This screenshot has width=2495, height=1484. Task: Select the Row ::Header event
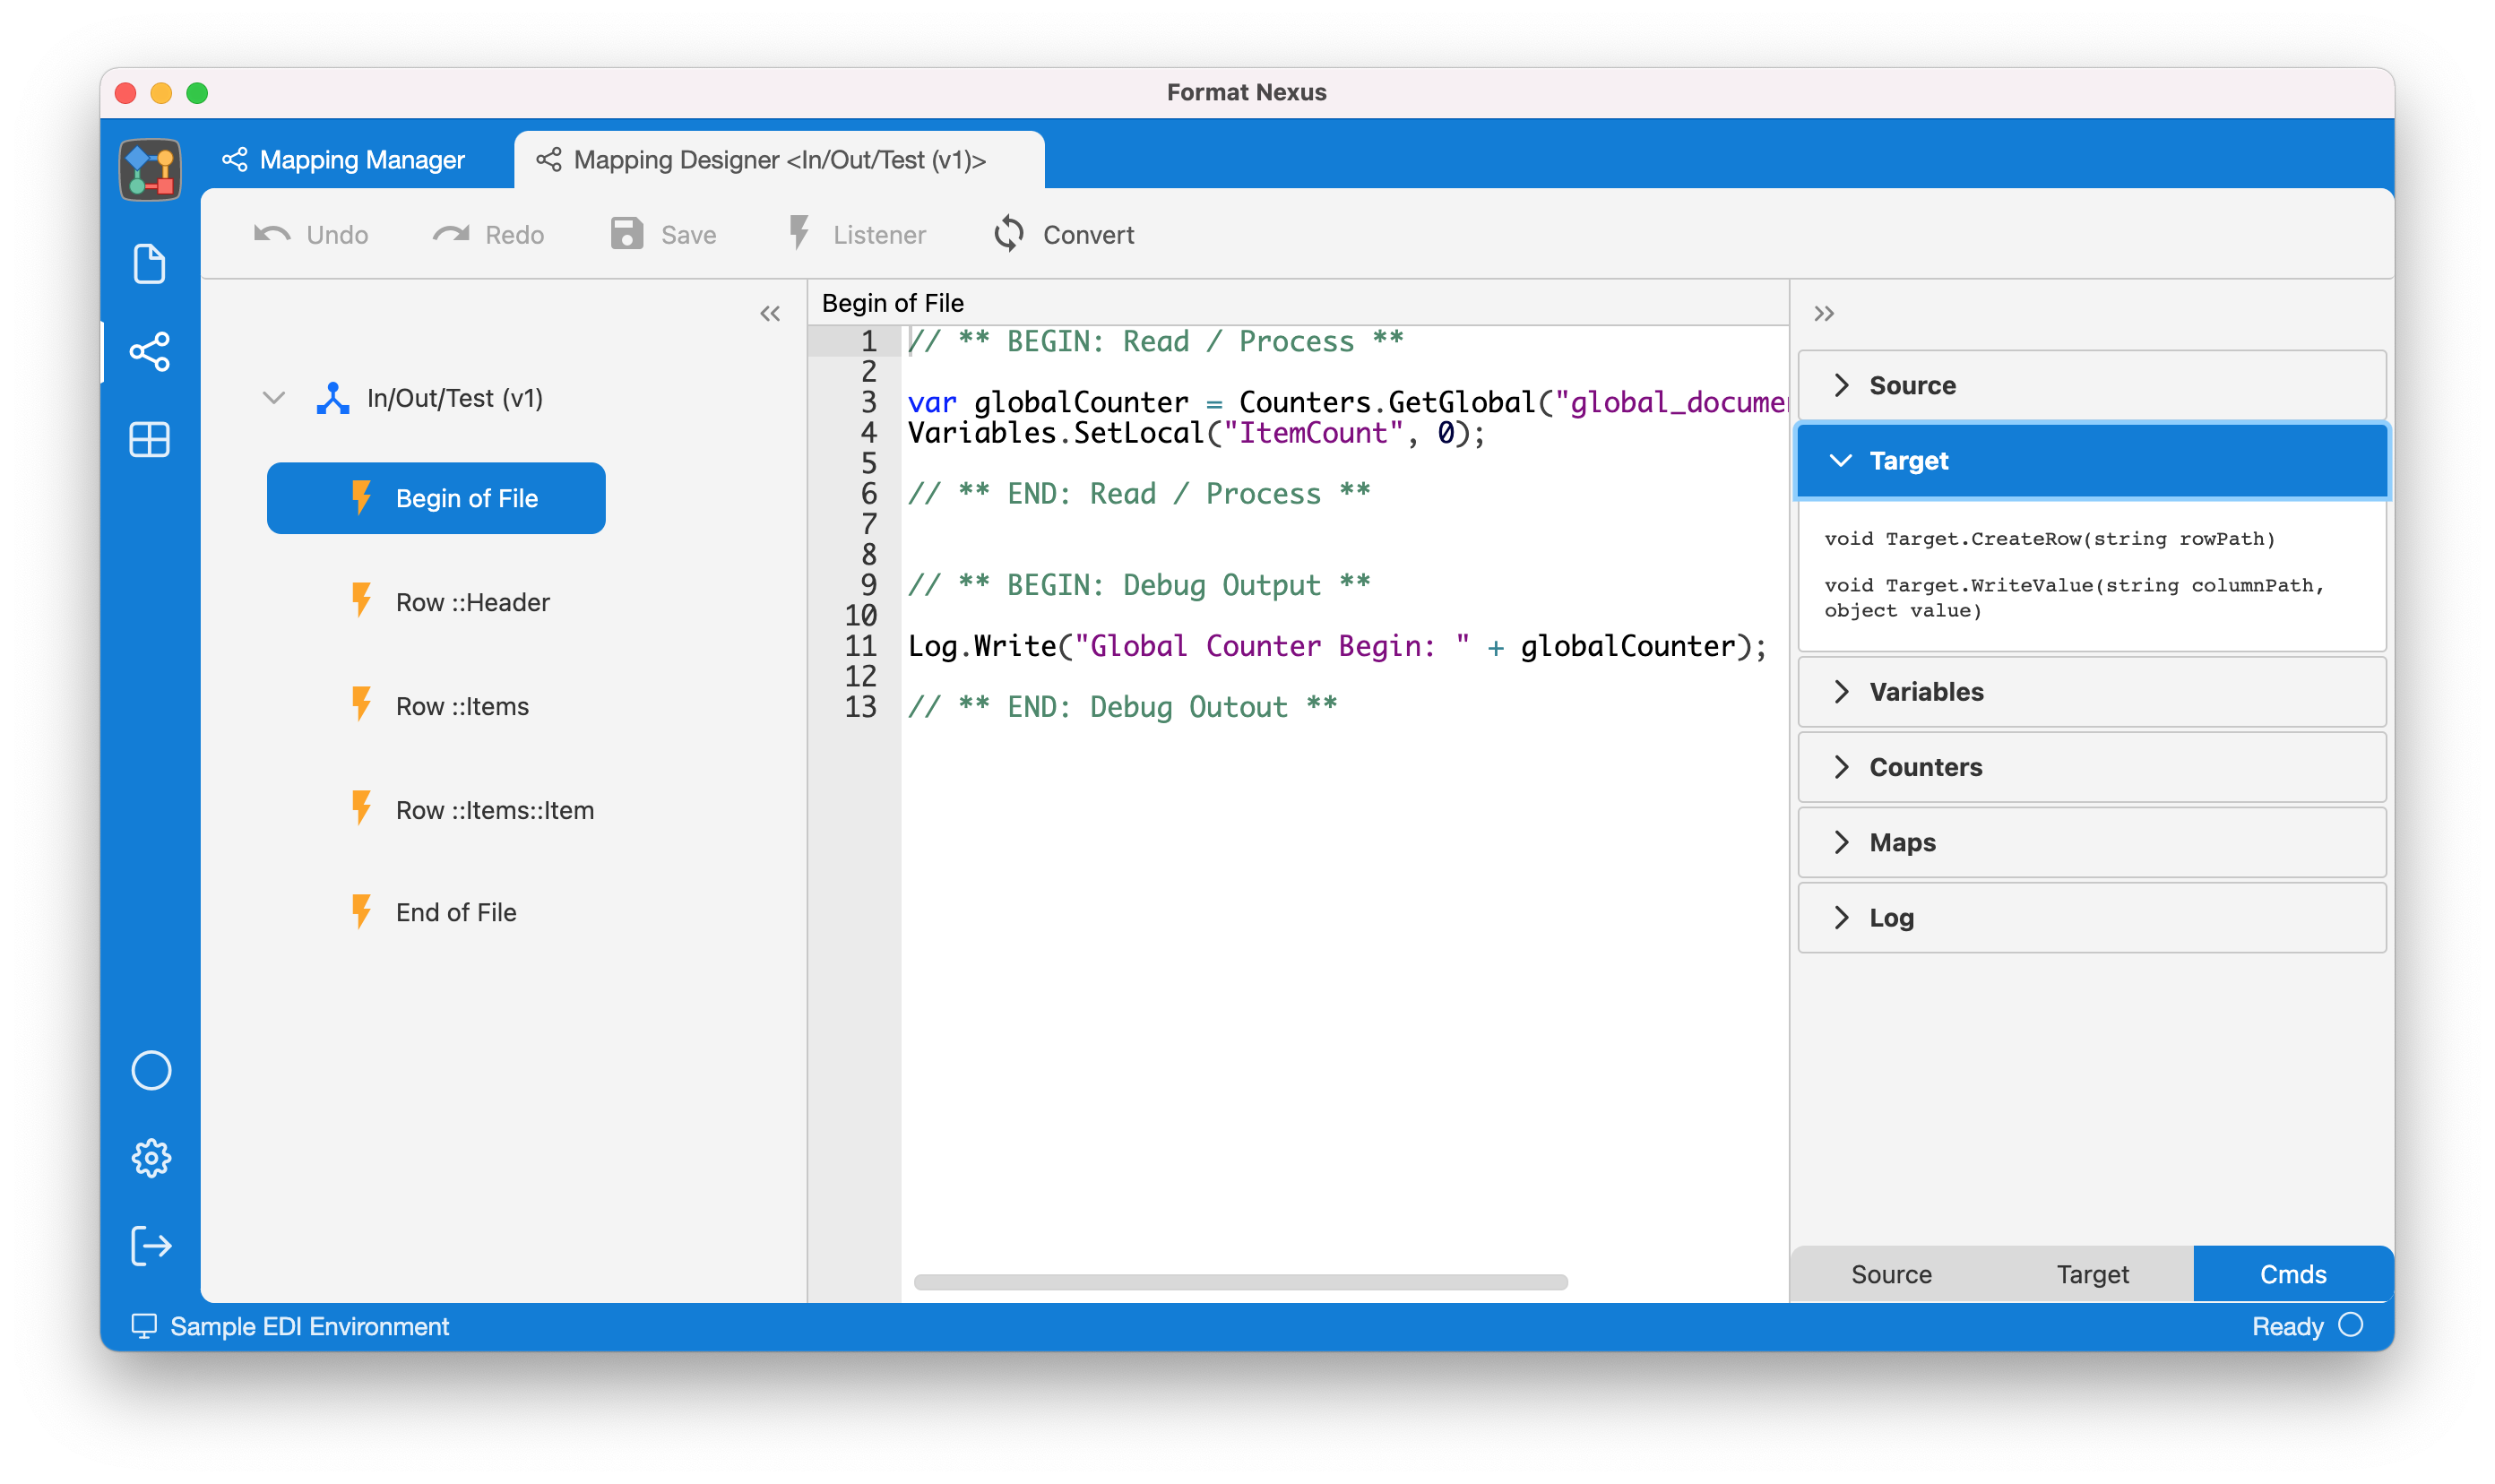[473, 602]
